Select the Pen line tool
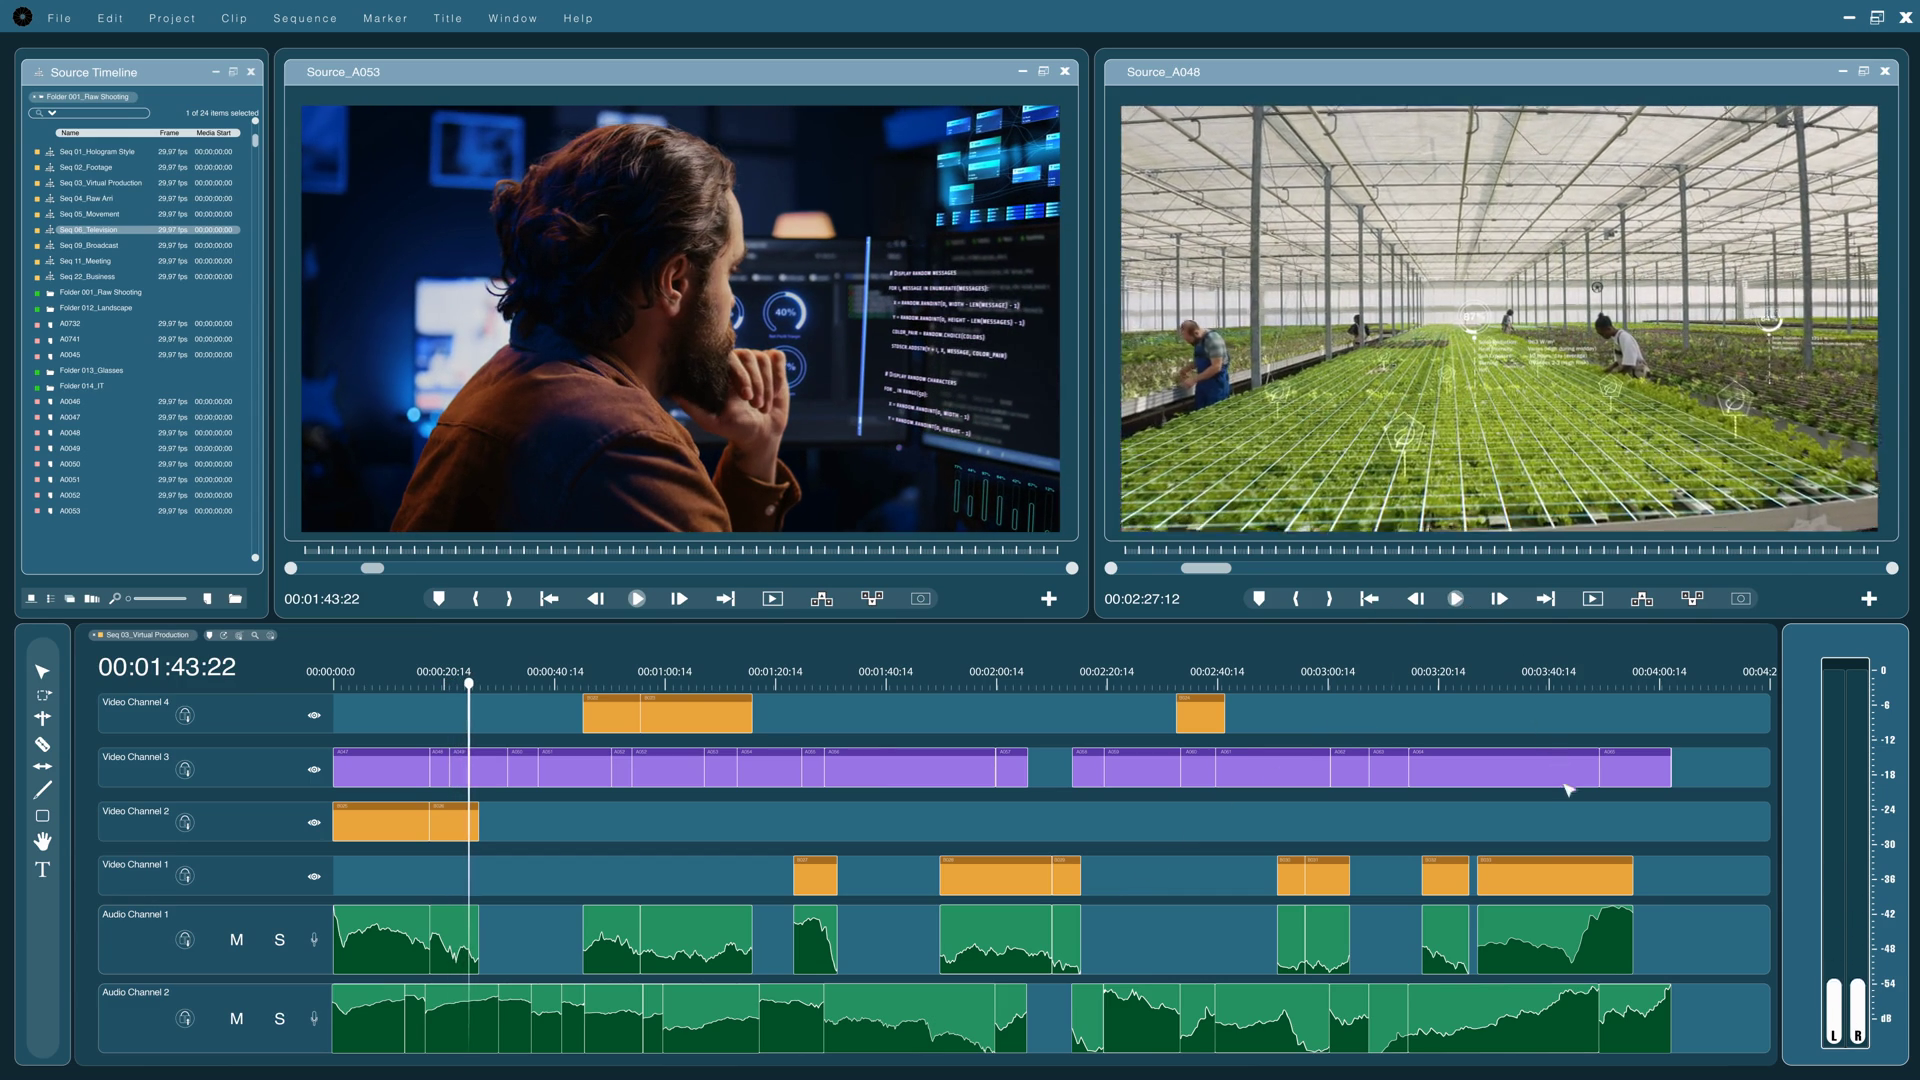The image size is (1920, 1080). click(x=42, y=790)
